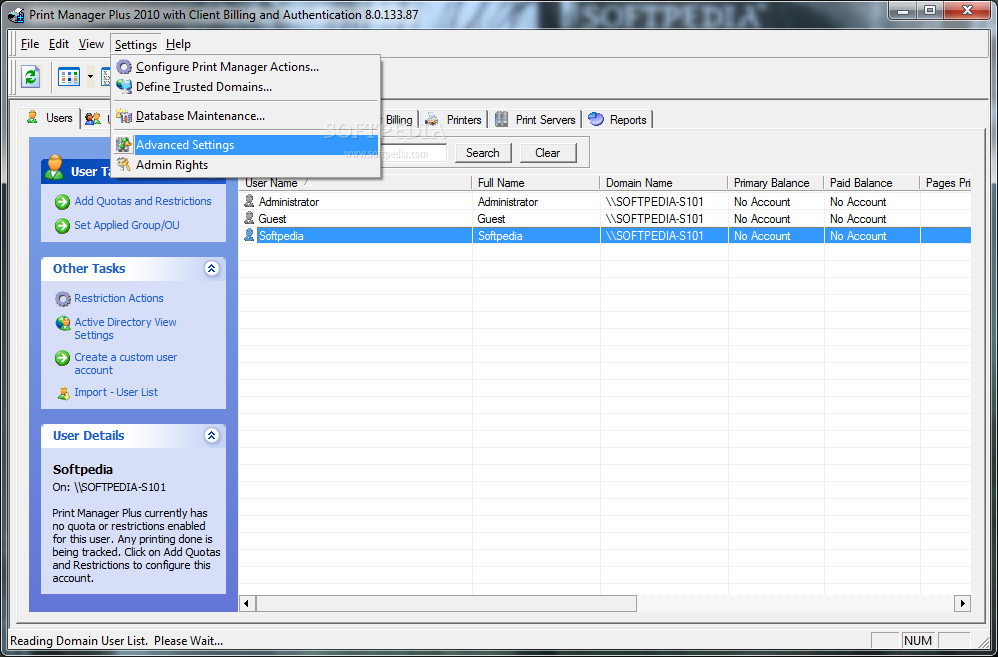
Task: Open Active Directory View Settings link
Action: click(x=125, y=328)
